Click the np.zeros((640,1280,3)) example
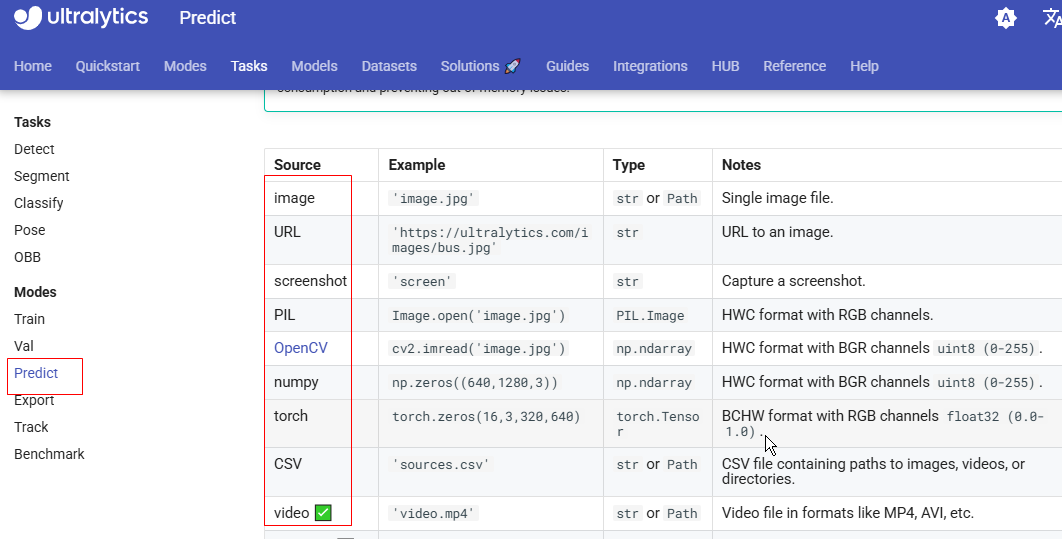The height and width of the screenshot is (539, 1062). pos(475,383)
